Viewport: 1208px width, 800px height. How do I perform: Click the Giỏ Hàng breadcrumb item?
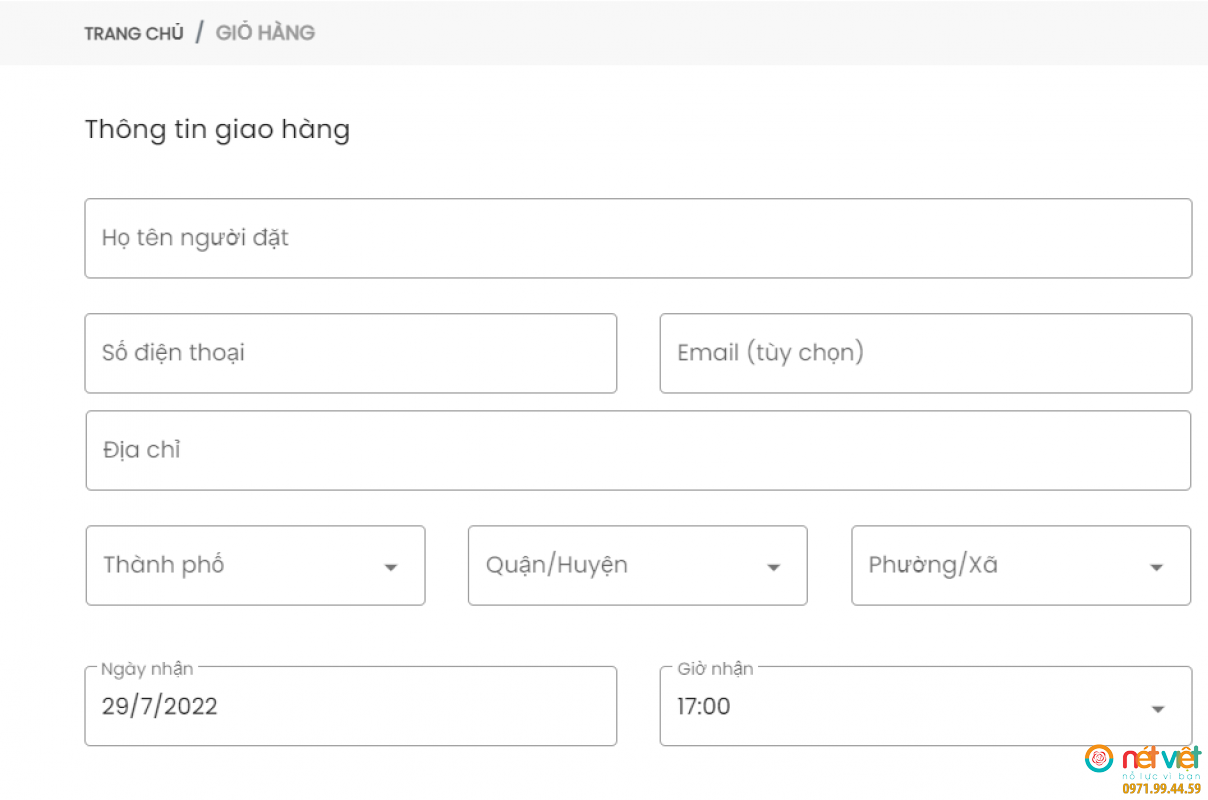[265, 33]
